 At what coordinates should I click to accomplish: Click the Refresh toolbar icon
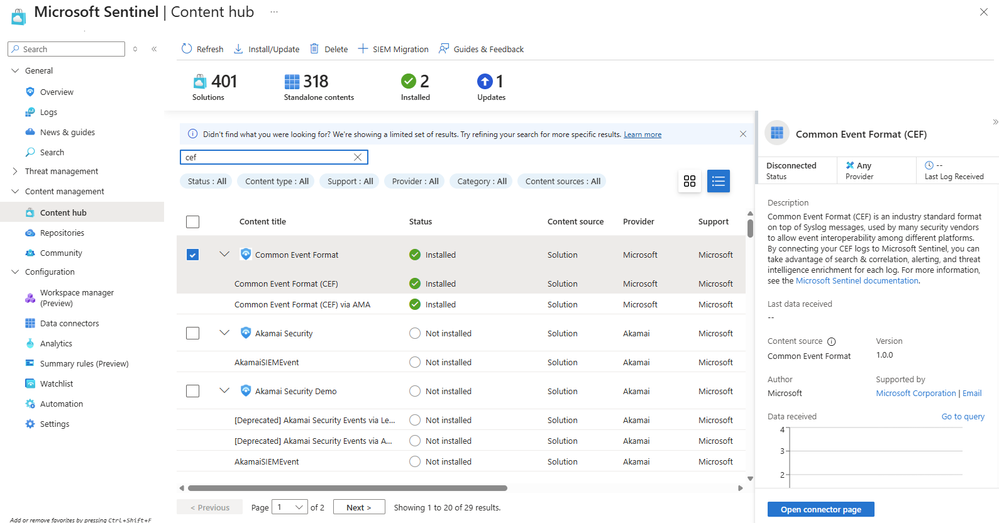(x=187, y=49)
